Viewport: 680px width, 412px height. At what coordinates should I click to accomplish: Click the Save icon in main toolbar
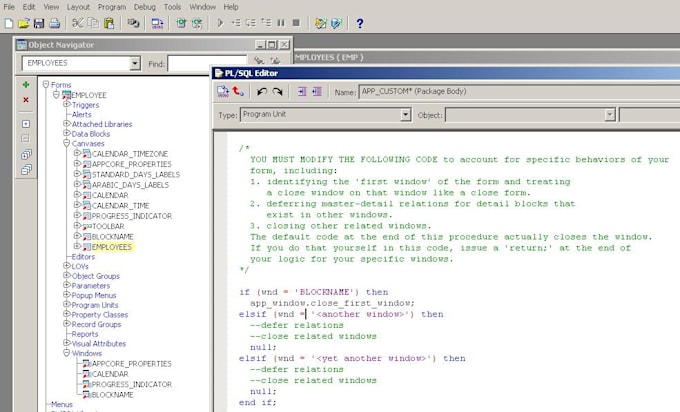(x=39, y=23)
